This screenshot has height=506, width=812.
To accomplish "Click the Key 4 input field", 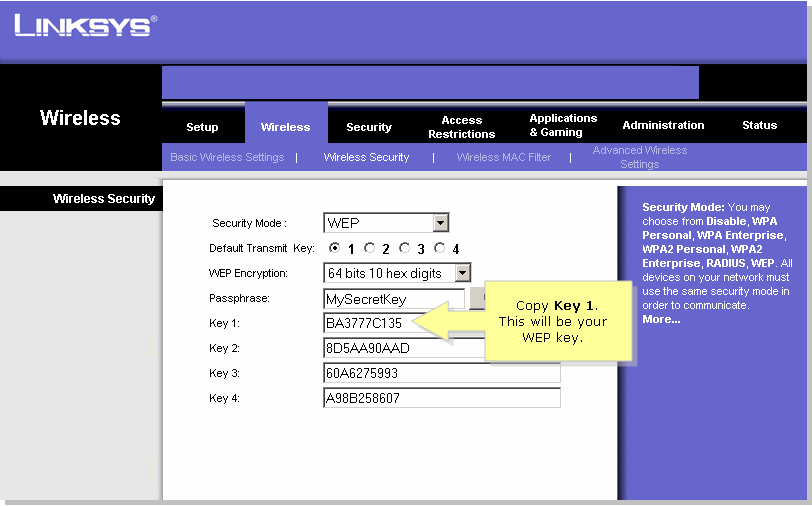I will 442,398.
